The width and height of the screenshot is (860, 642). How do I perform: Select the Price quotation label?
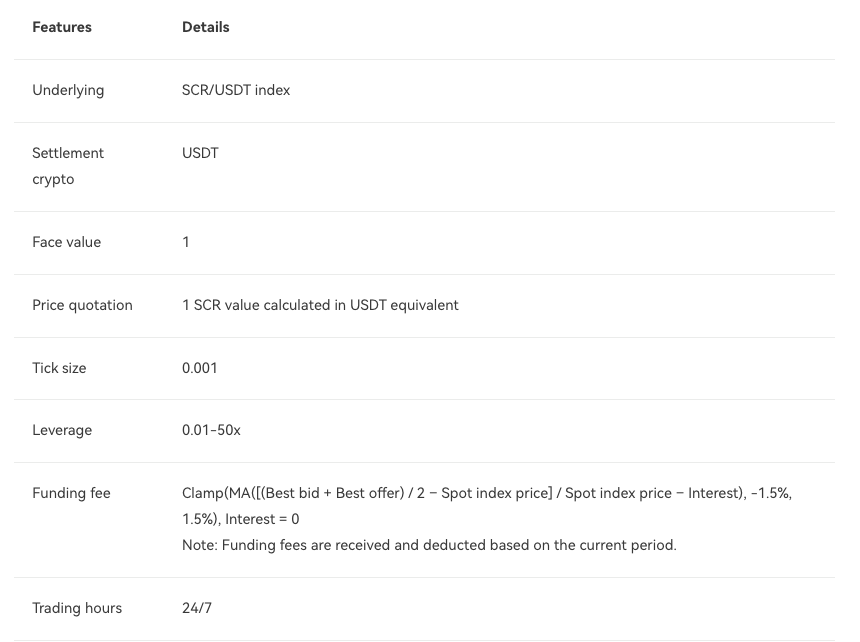[82, 305]
